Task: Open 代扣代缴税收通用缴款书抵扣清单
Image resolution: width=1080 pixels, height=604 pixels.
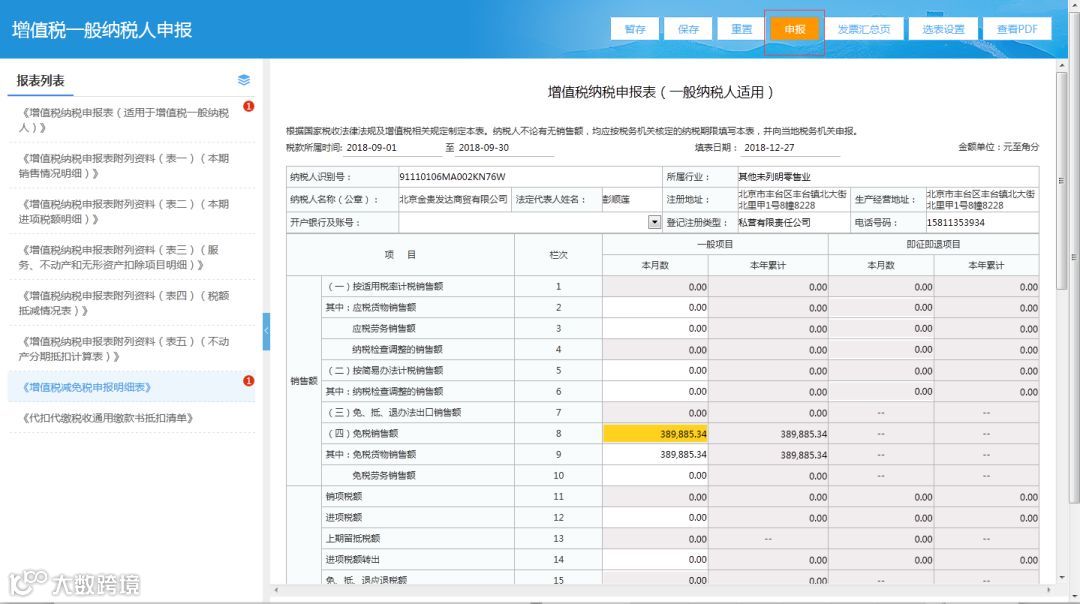Action: click(x=107, y=418)
